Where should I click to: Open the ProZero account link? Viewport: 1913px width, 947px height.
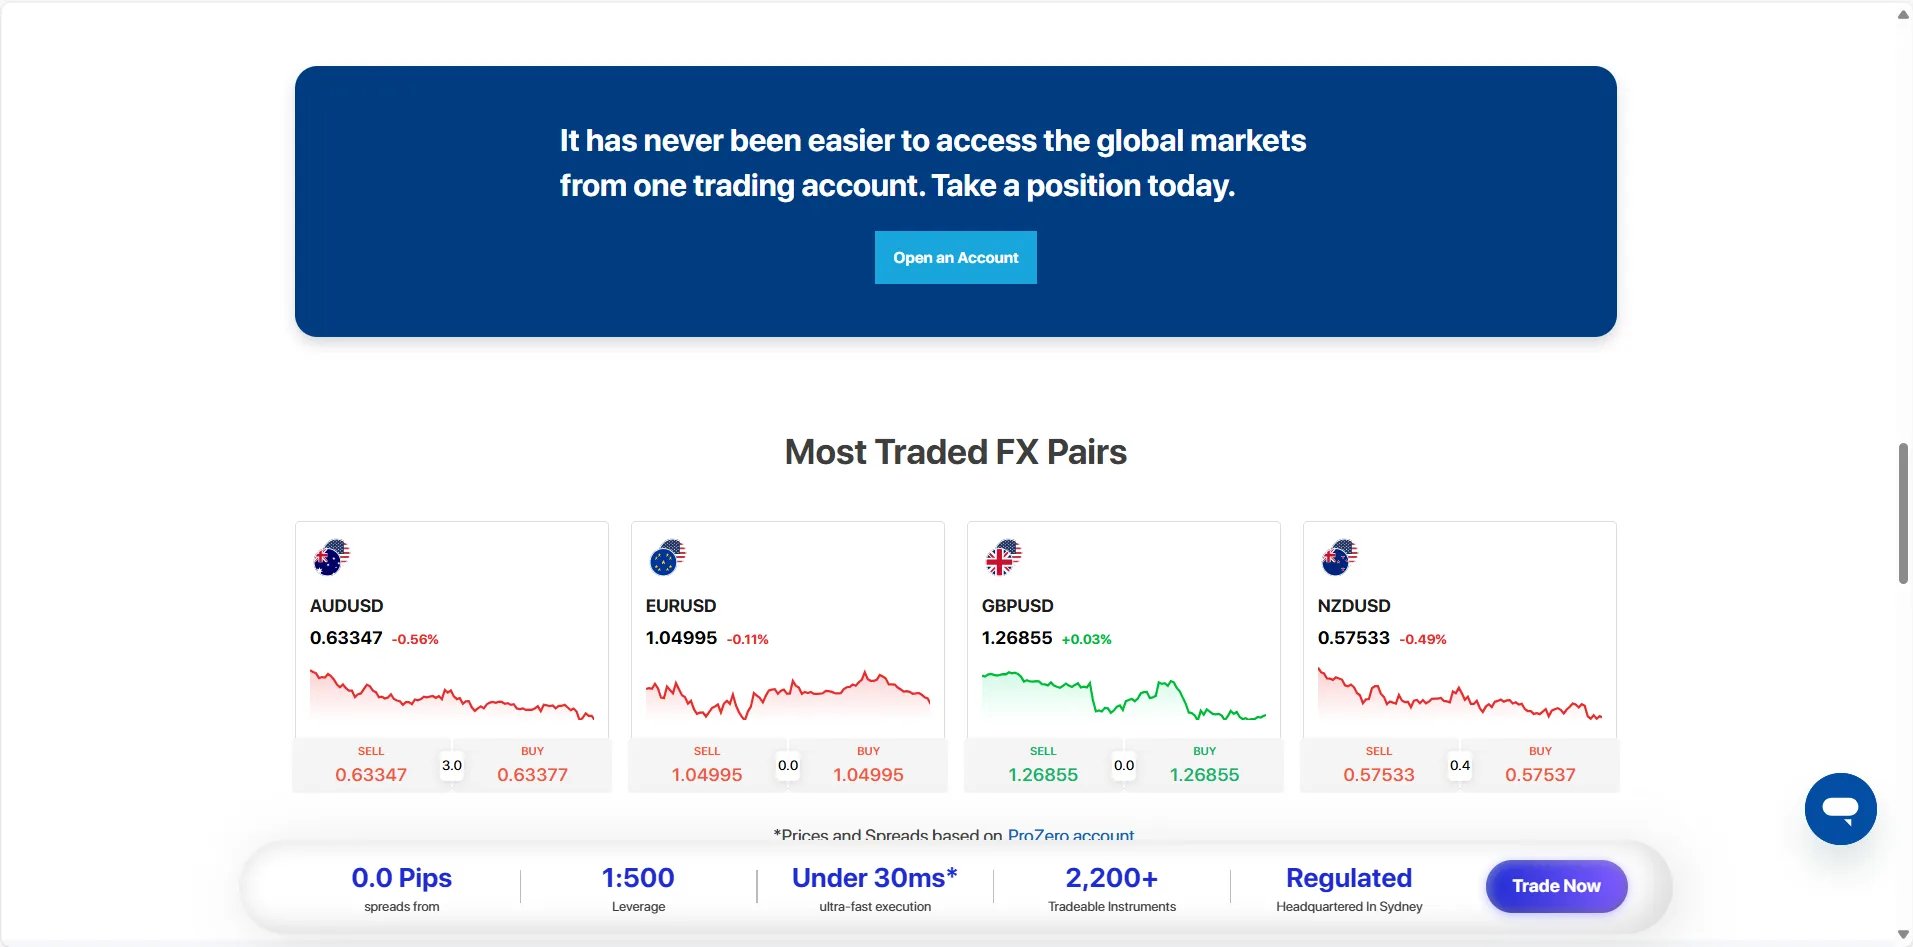point(1071,835)
